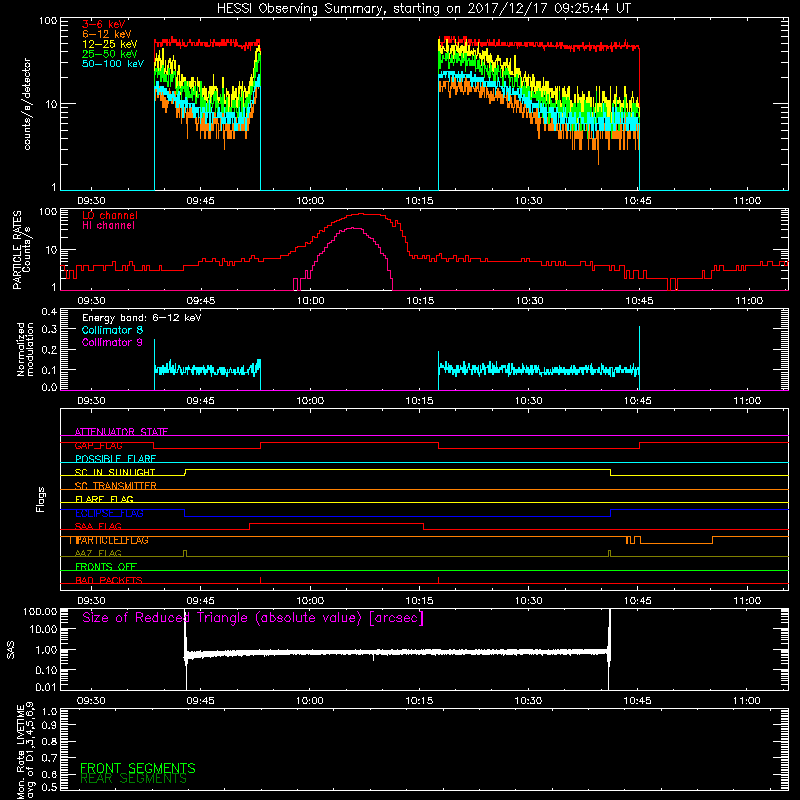
Task: Select the yellow 12-25 keV legend label
Action: [110, 44]
